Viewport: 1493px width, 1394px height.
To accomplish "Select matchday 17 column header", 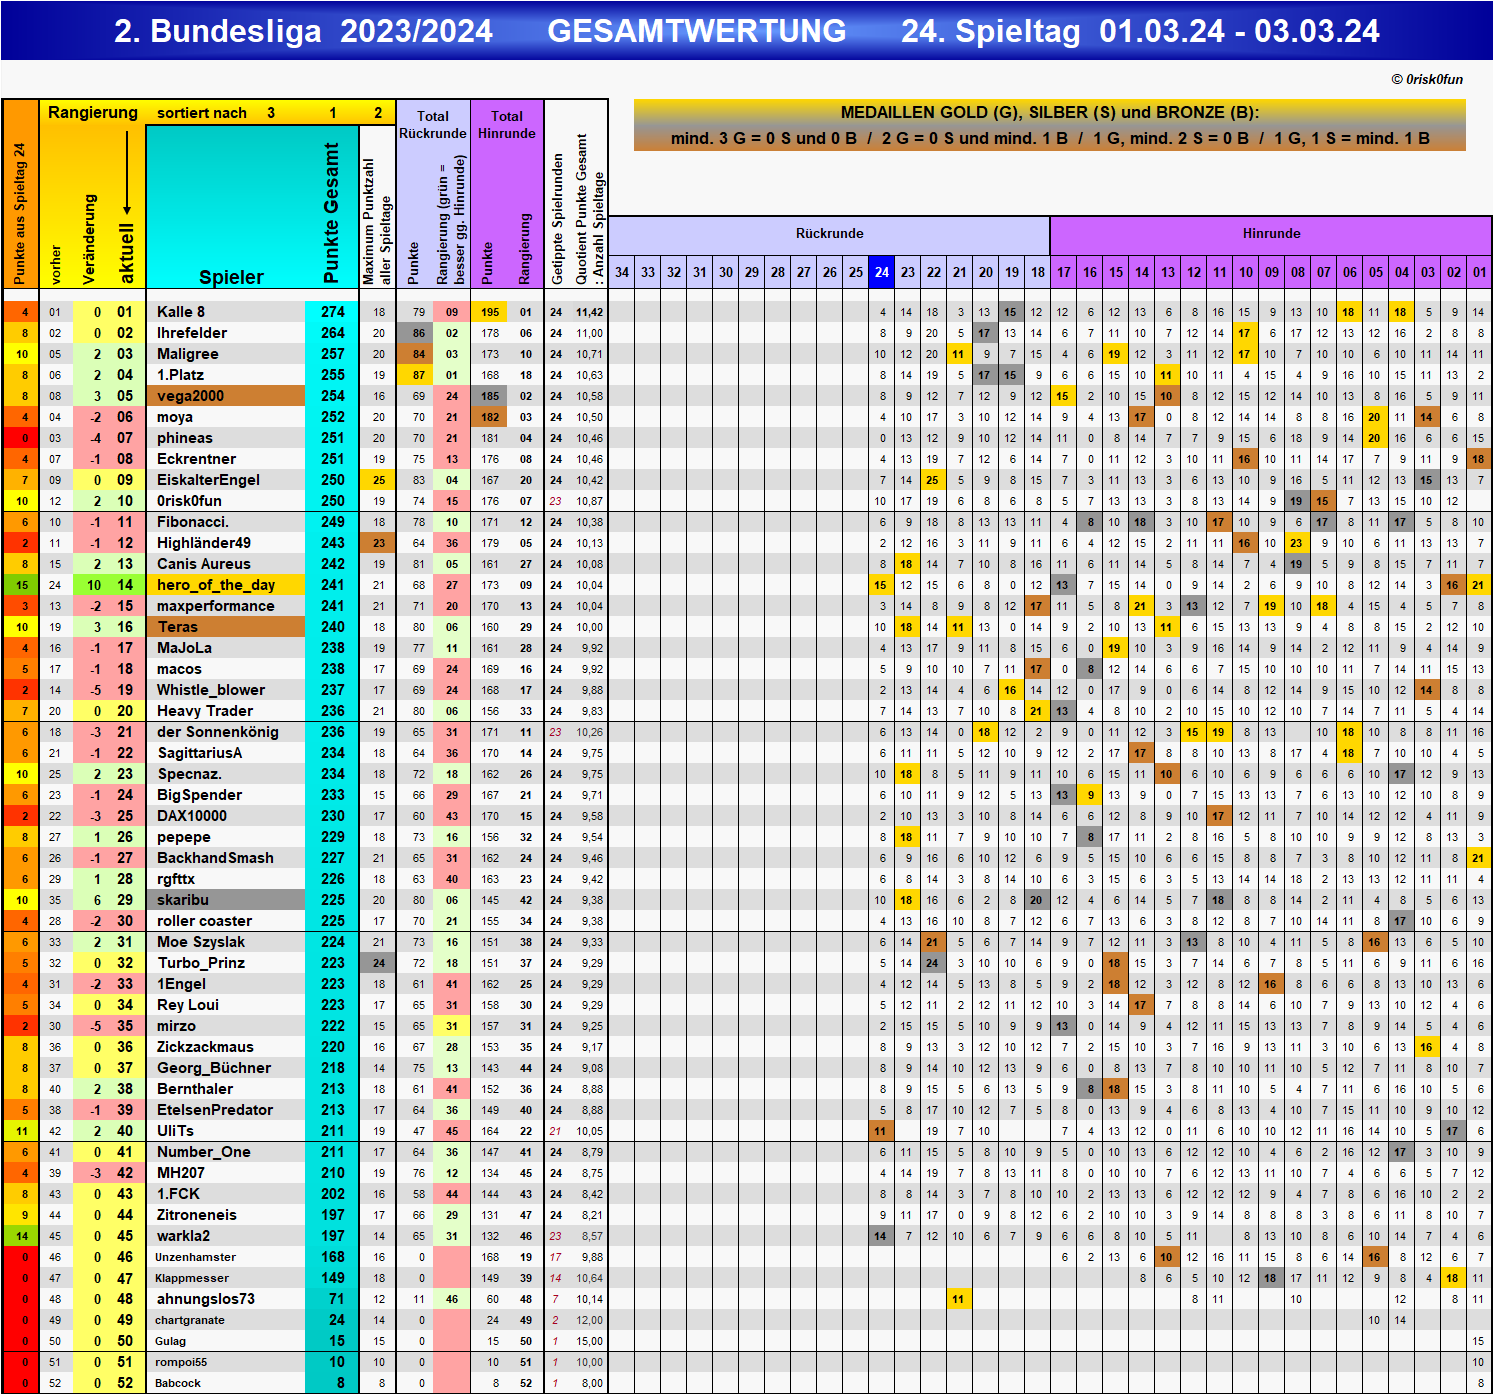I will point(1064,272).
